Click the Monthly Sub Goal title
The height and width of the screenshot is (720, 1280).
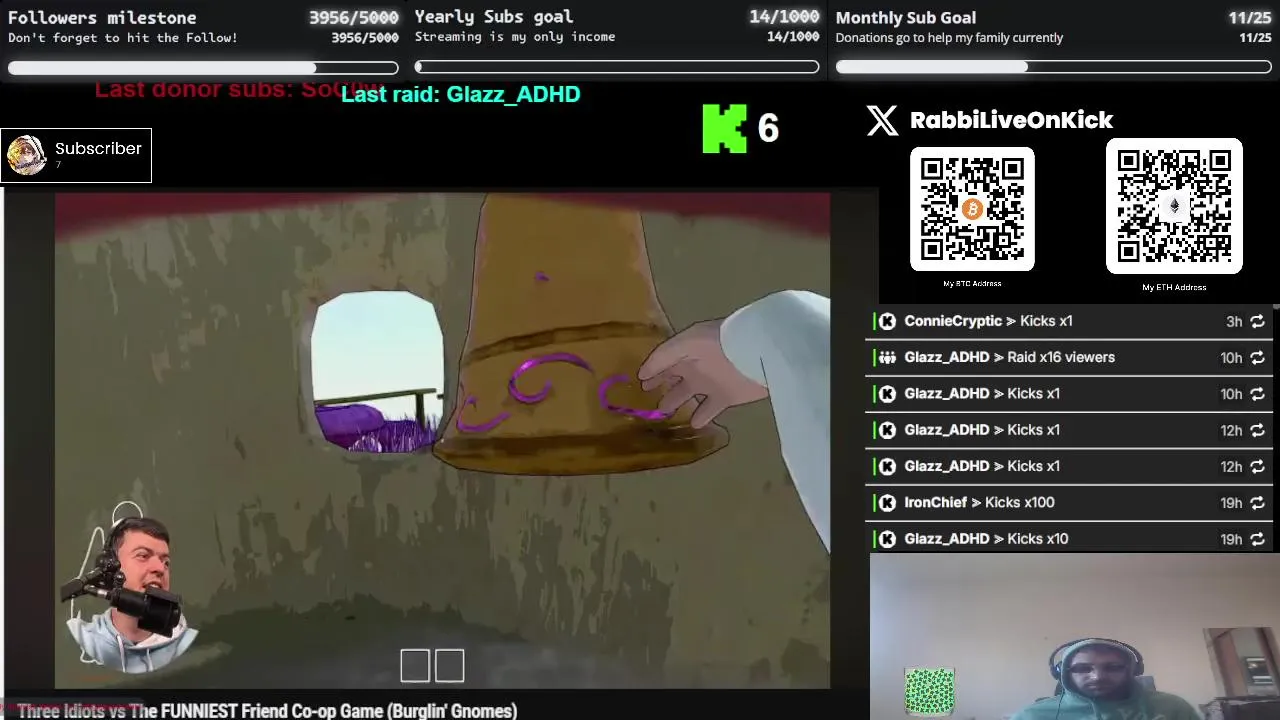coord(906,17)
